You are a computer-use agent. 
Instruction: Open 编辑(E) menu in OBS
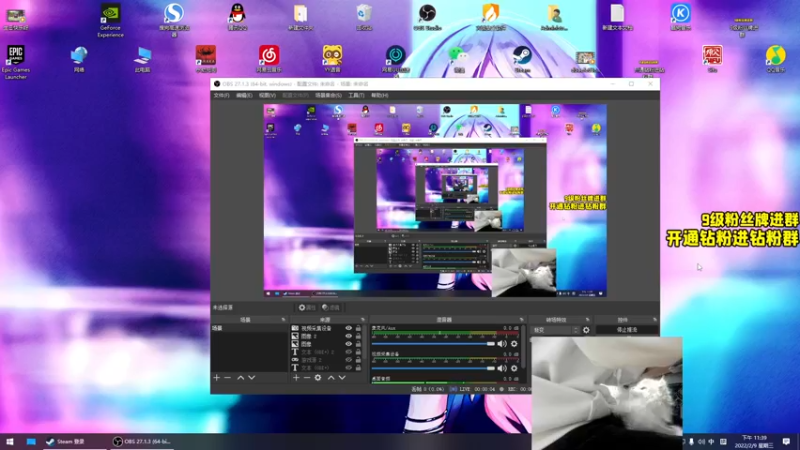244,95
